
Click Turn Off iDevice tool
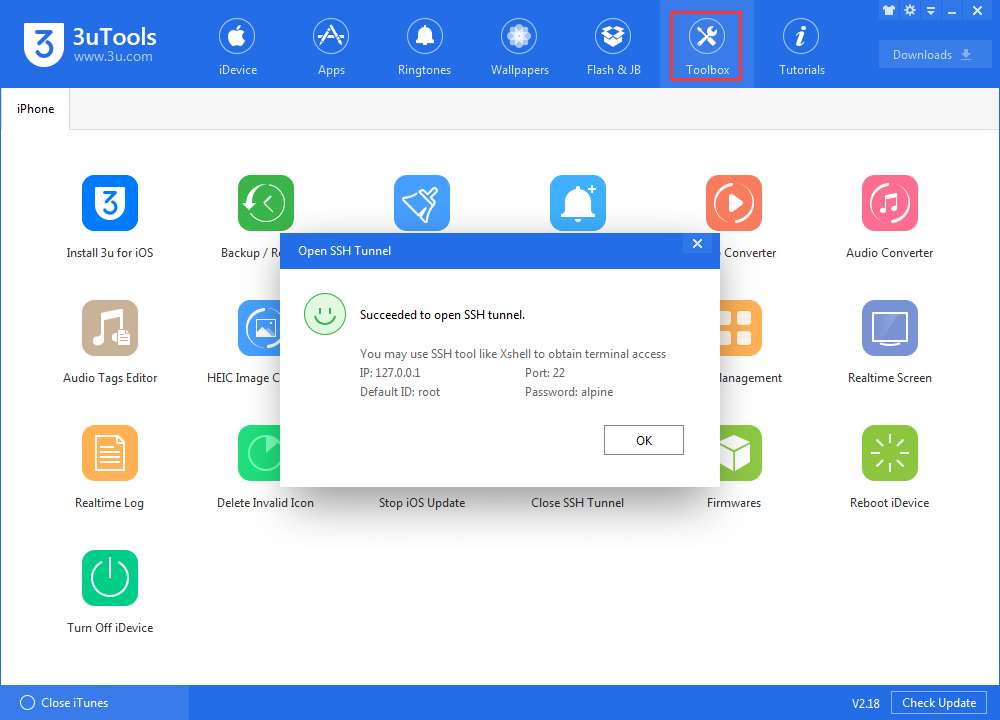coord(110,592)
